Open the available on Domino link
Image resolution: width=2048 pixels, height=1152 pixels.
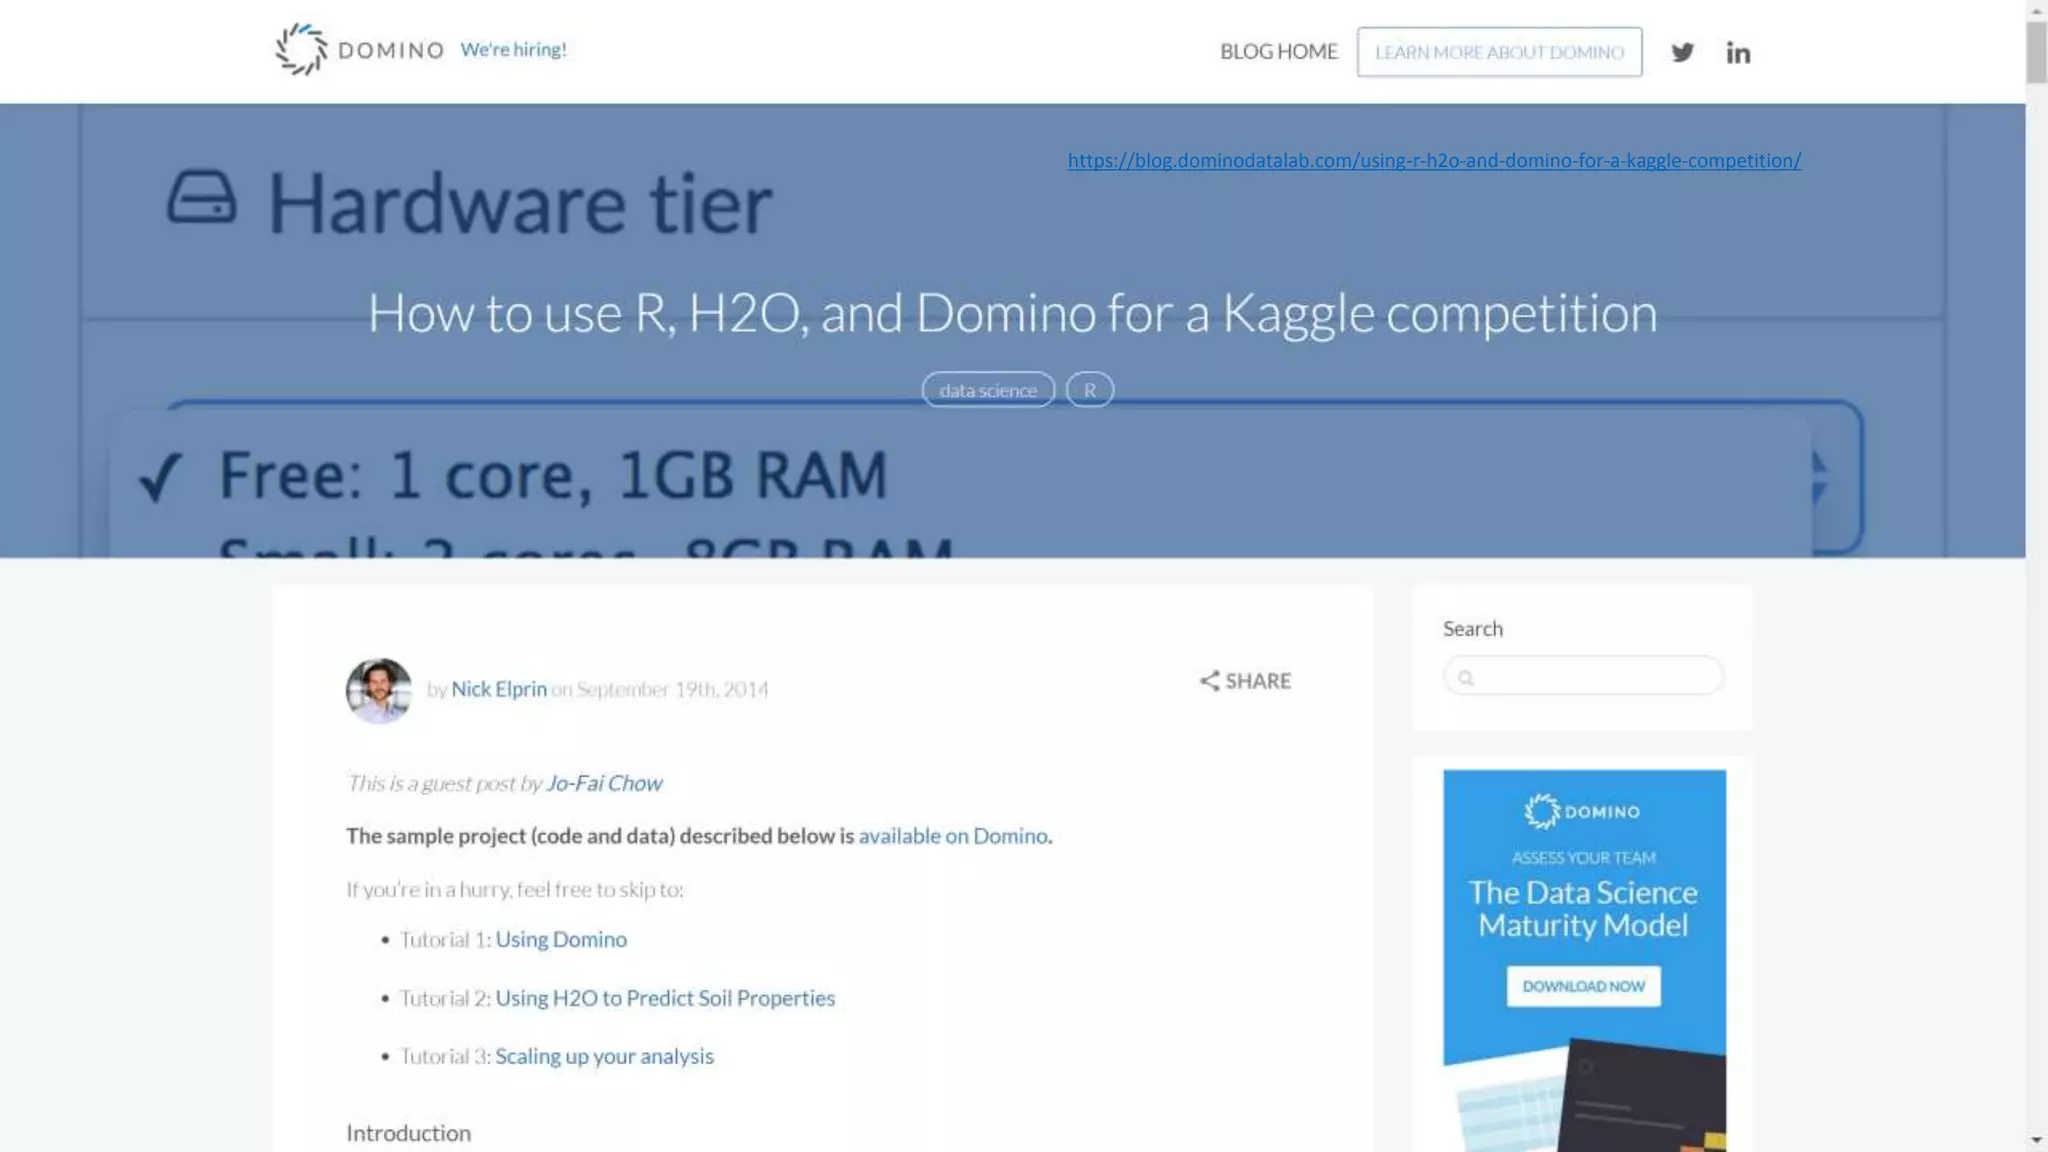[953, 836]
